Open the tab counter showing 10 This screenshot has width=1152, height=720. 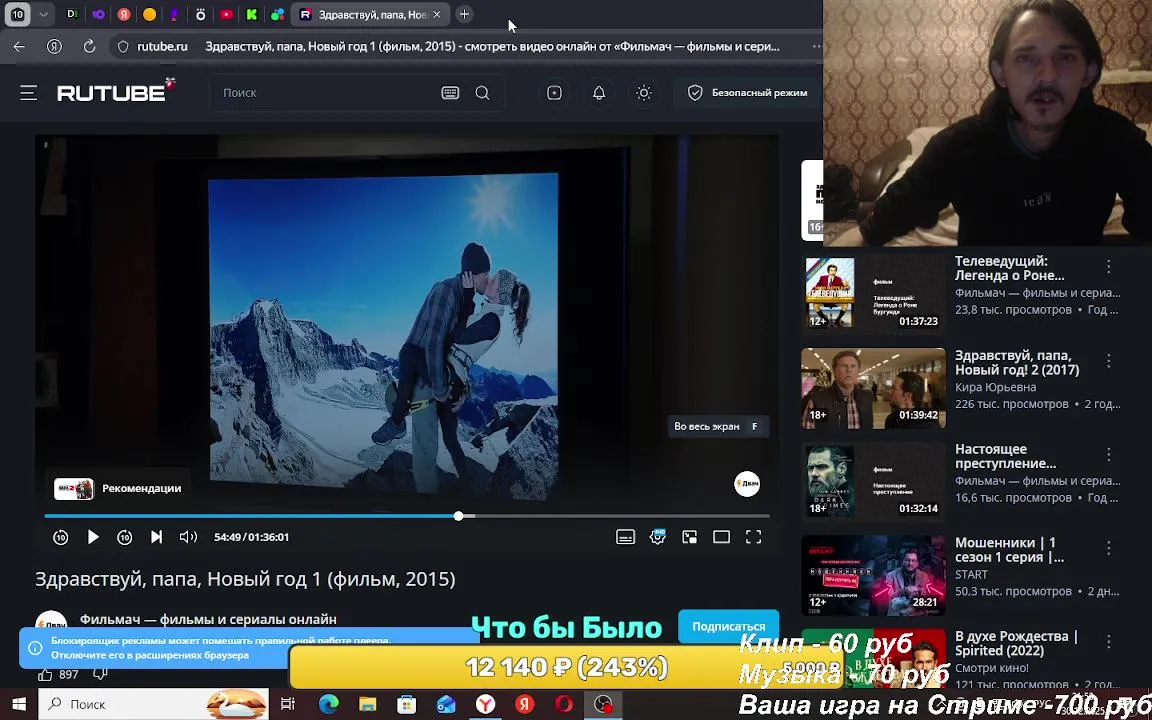[x=18, y=14]
